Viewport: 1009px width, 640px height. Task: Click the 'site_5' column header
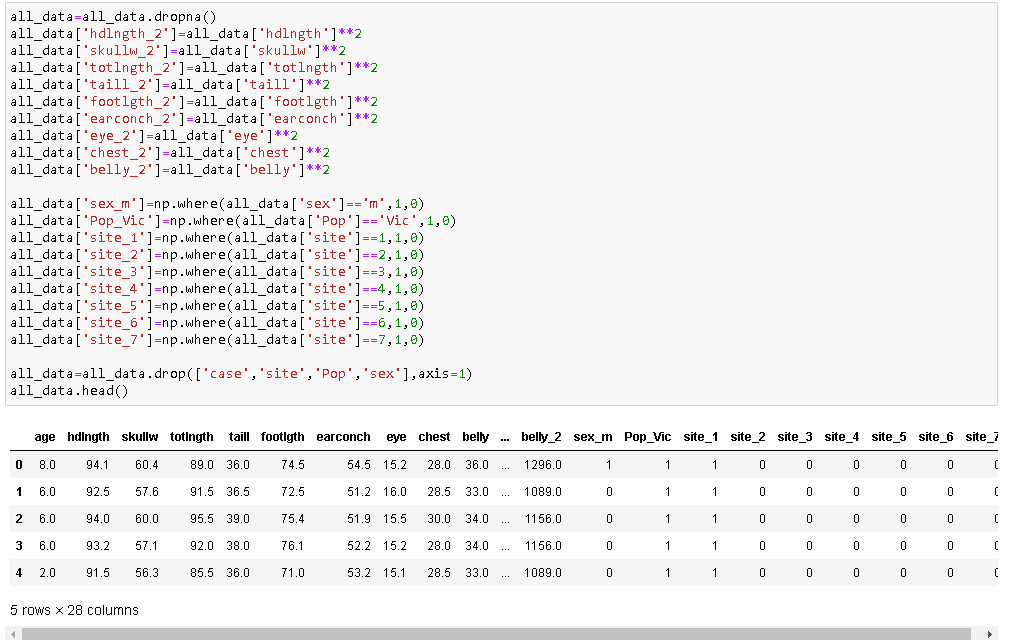point(889,437)
